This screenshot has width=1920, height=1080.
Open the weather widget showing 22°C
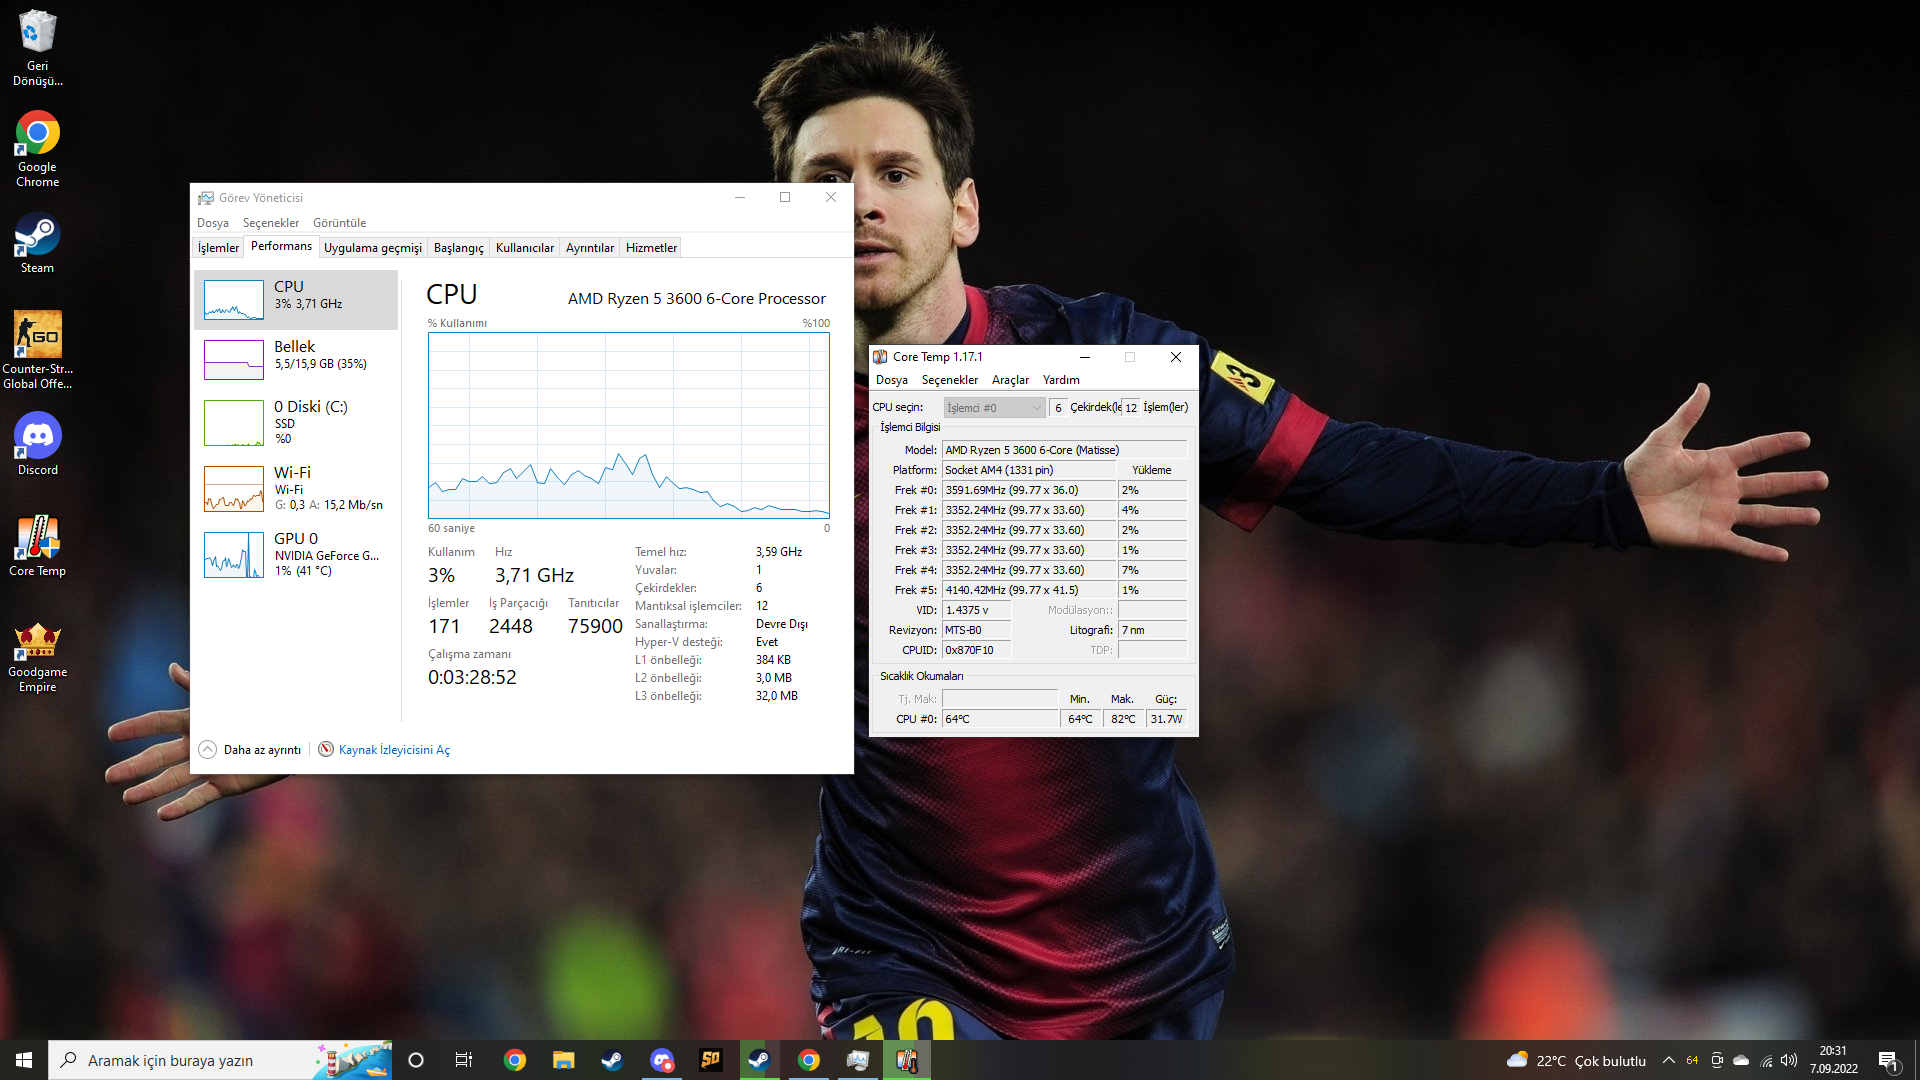1576,1060
